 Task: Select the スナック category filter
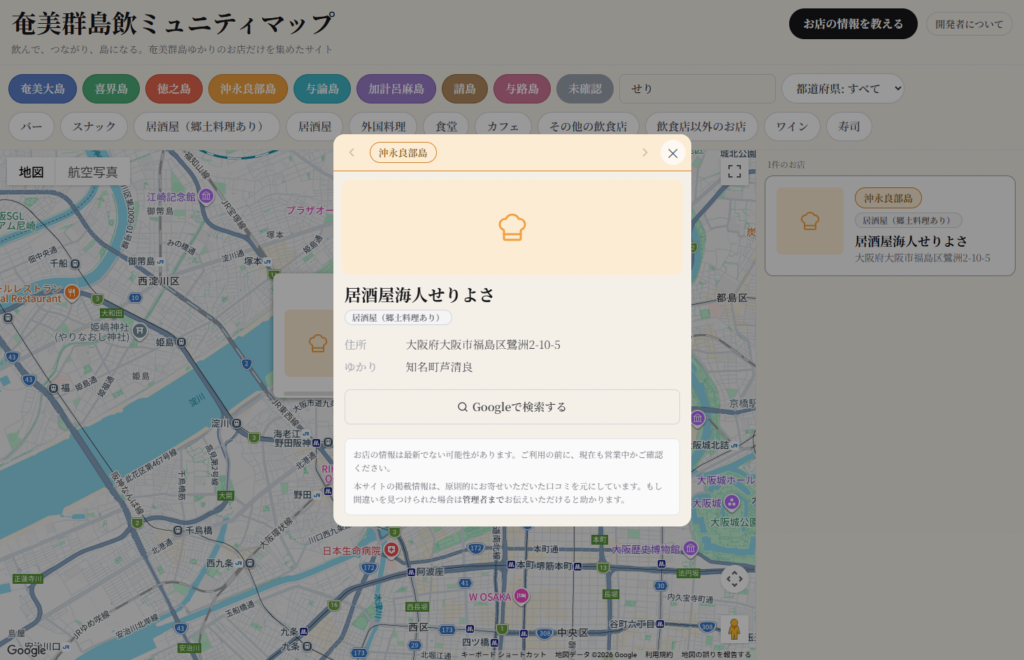[94, 127]
